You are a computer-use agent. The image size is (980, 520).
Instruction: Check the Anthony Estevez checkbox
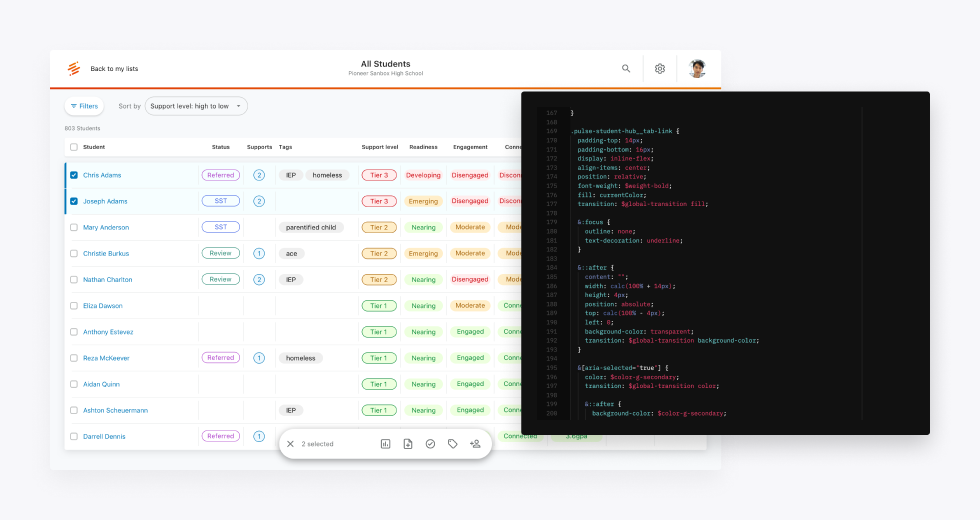(74, 332)
